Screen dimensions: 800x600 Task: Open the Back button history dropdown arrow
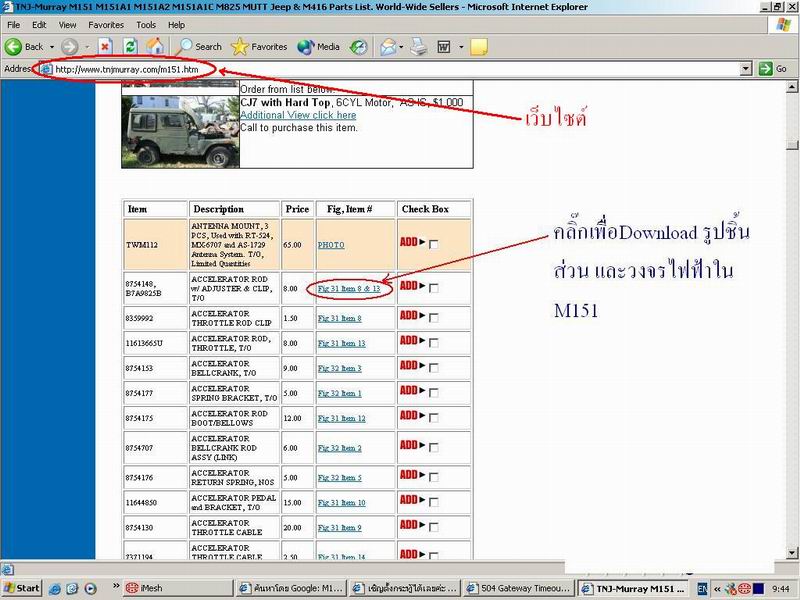(50, 47)
